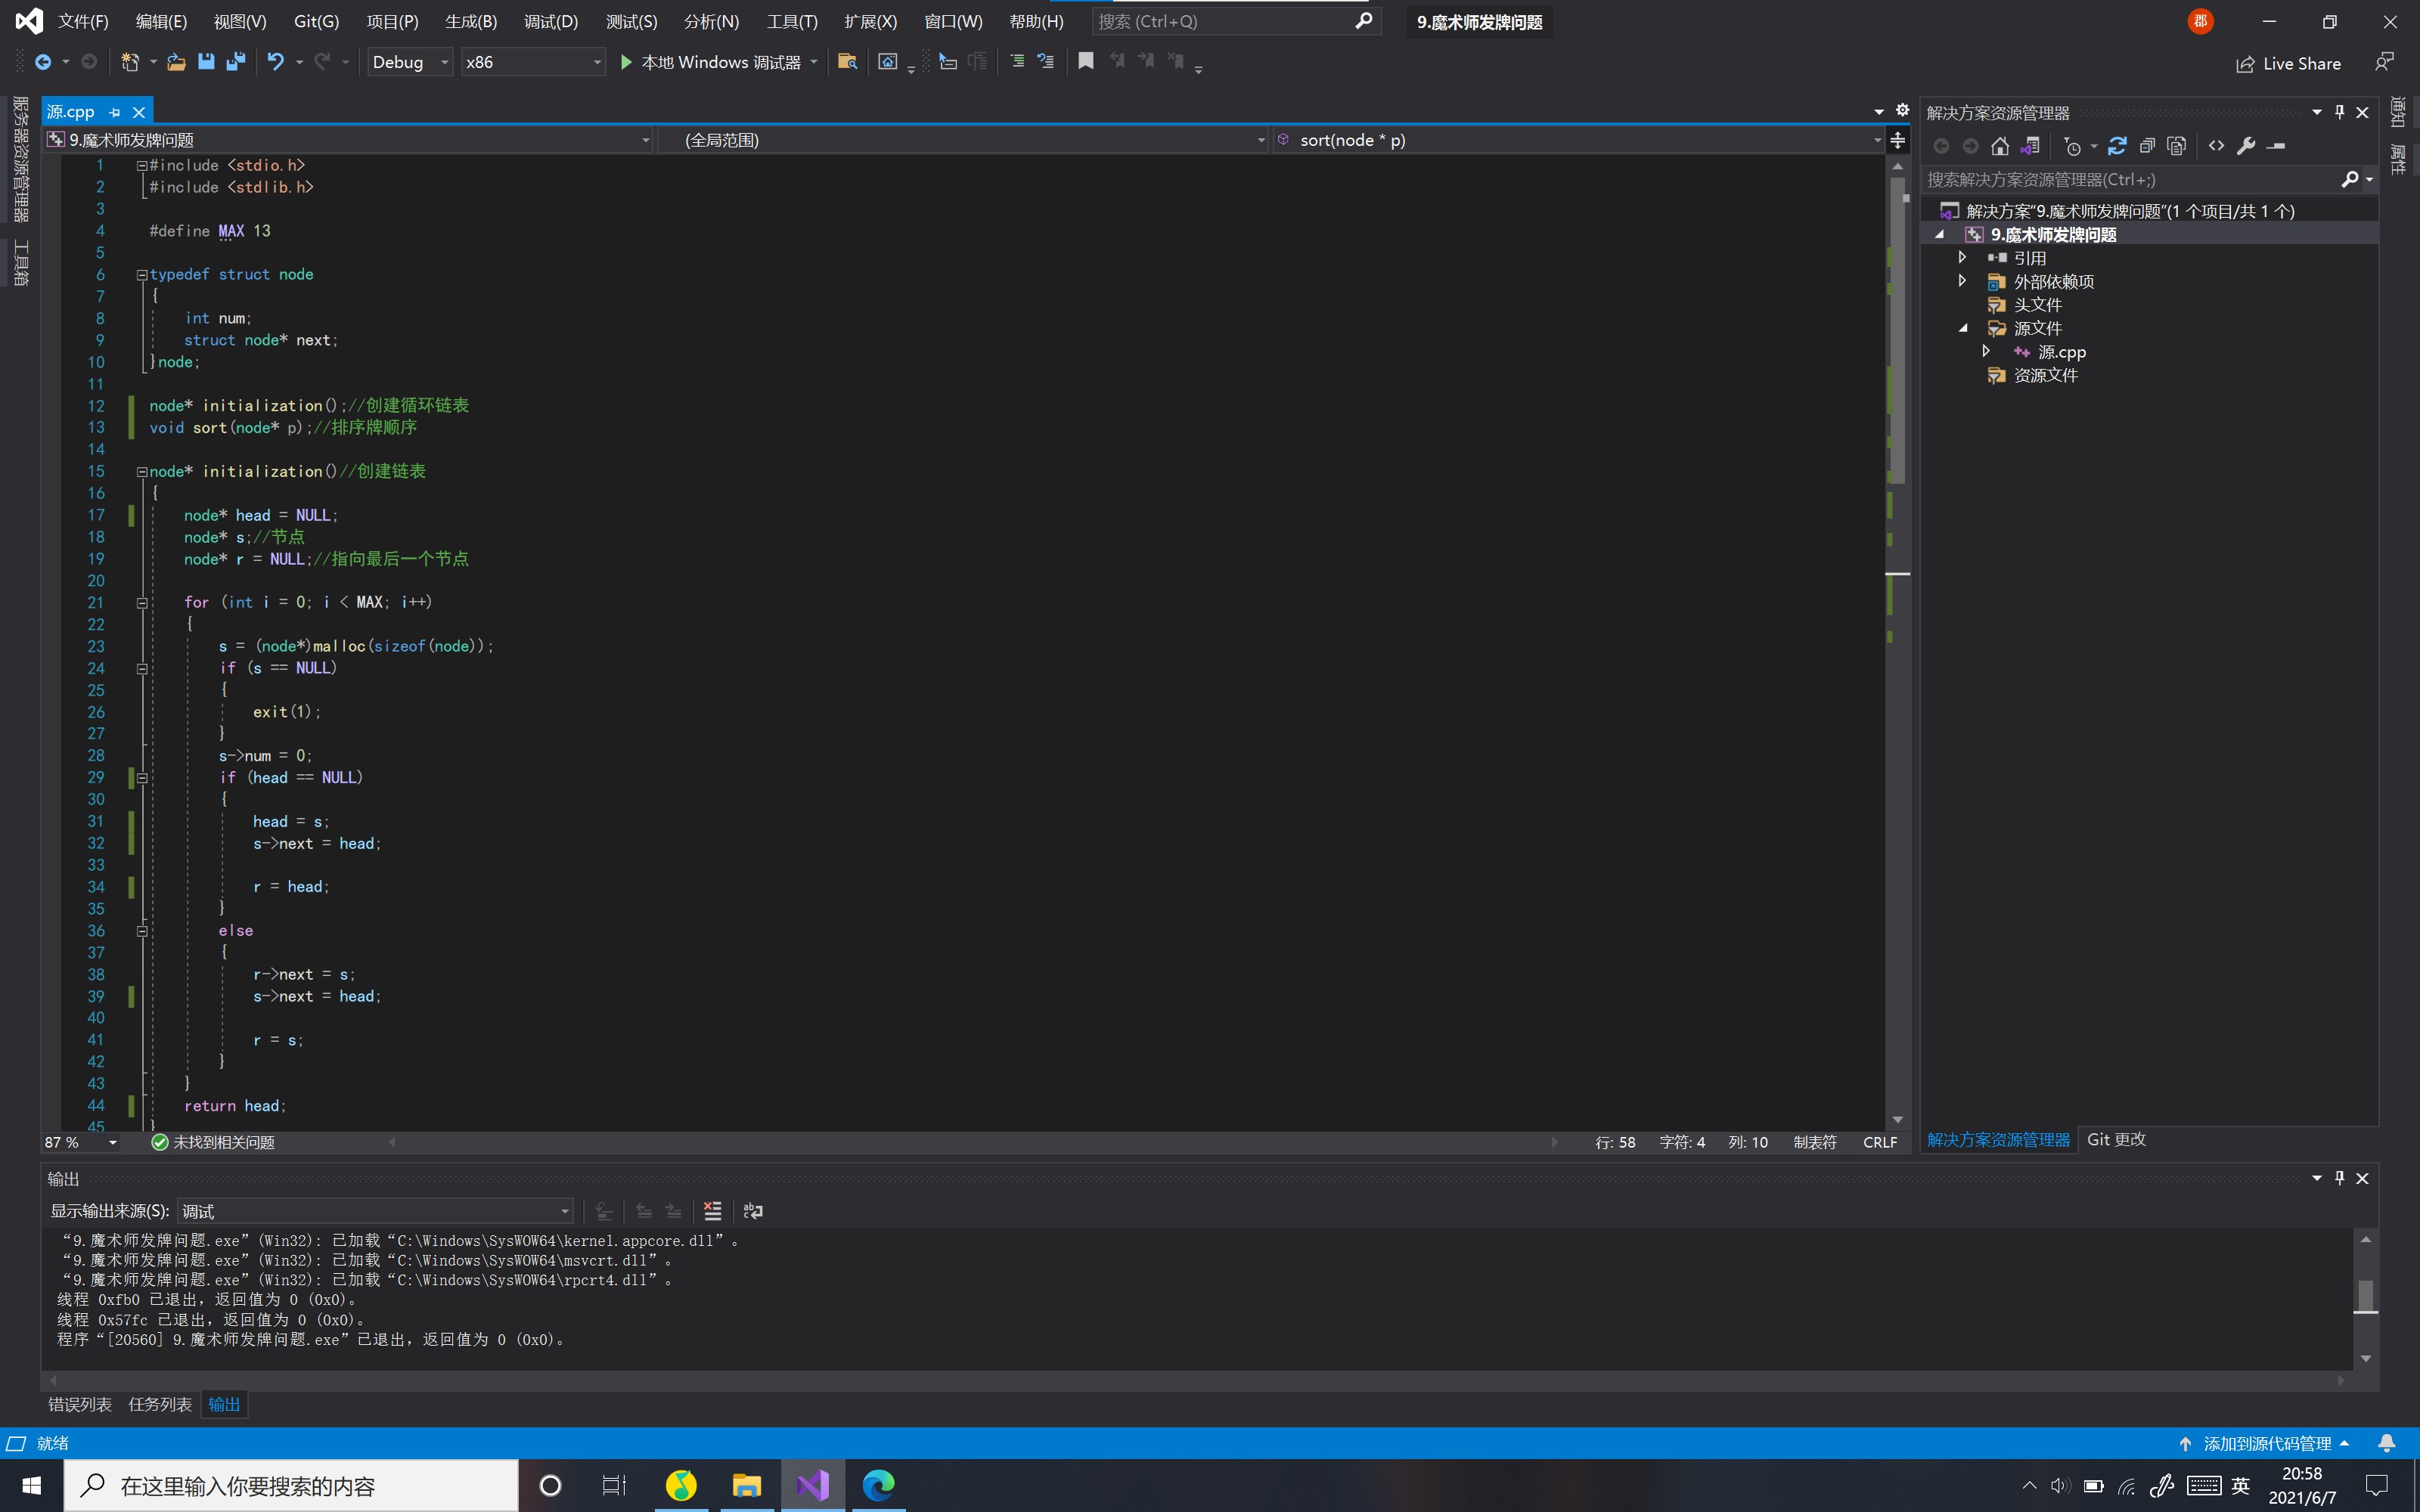The width and height of the screenshot is (2420, 1512).
Task: Click the comment-out selected lines icon
Action: [x=1017, y=62]
